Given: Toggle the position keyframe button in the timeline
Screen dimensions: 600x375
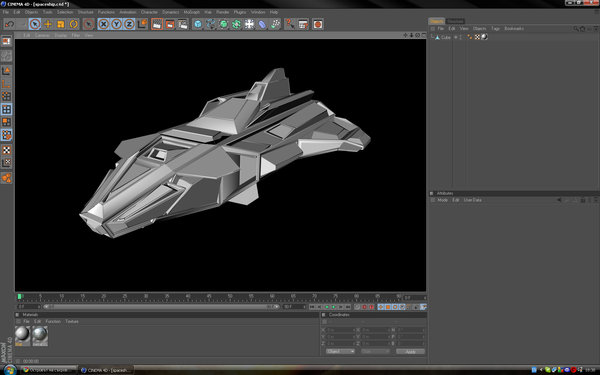Looking at the screenshot, I should (x=381, y=307).
